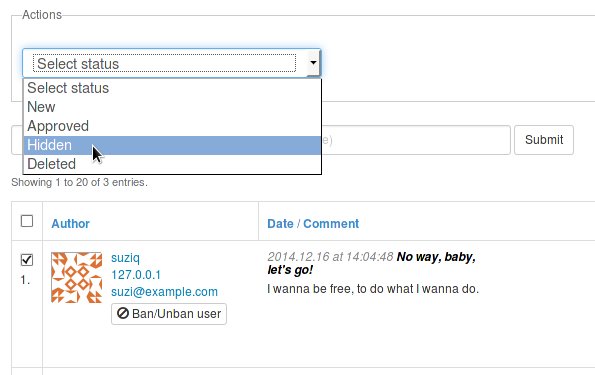Open the suziq author link
This screenshot has width=595, height=375.
tap(125, 258)
